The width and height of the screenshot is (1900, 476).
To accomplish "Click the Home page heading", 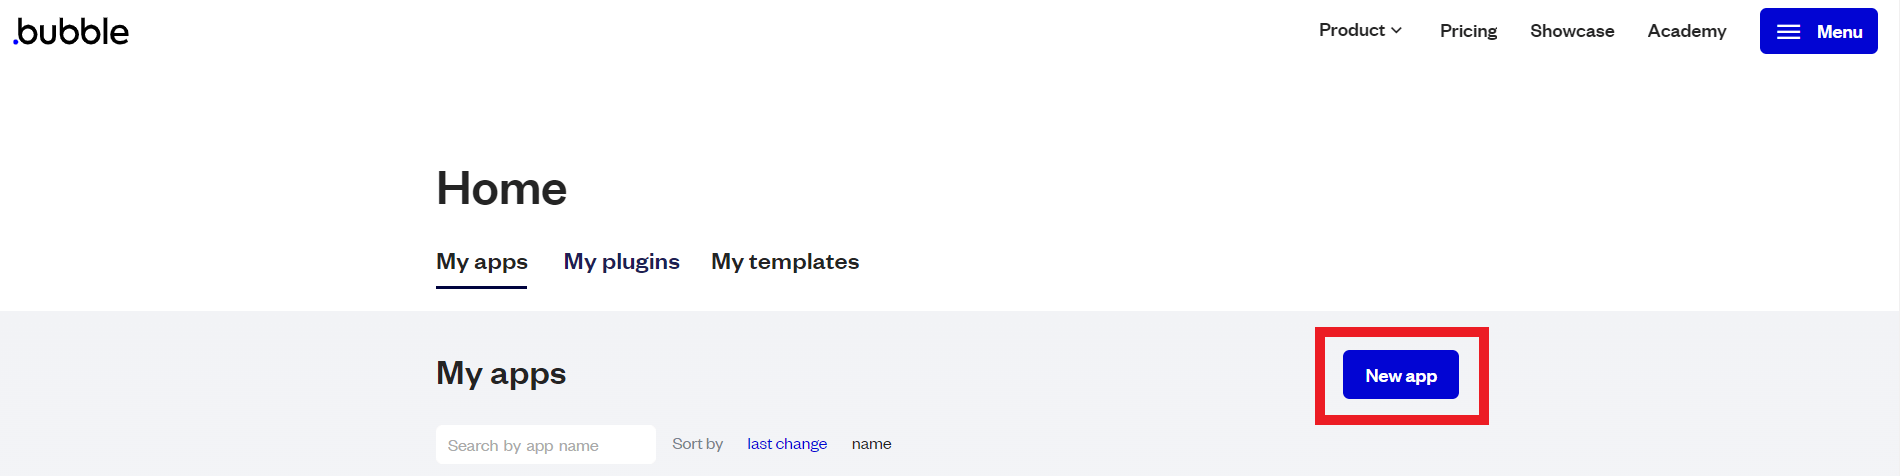I will pyautogui.click(x=501, y=188).
